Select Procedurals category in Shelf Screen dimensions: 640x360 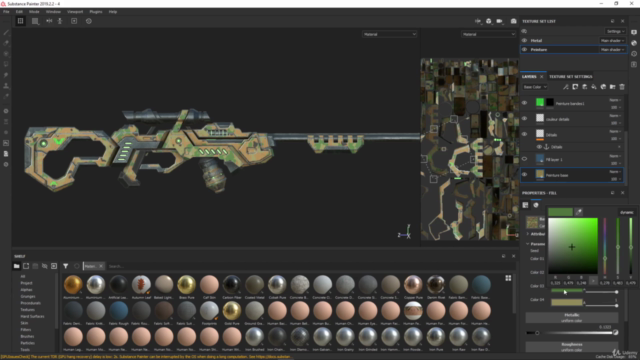[31, 303]
